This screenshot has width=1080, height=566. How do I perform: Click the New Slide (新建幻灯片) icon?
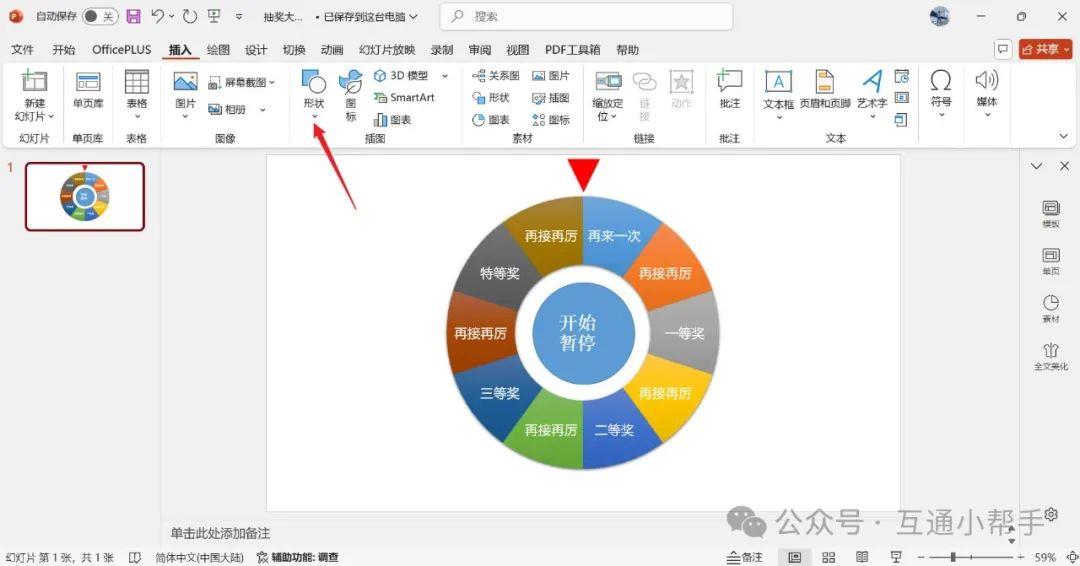coord(34,81)
